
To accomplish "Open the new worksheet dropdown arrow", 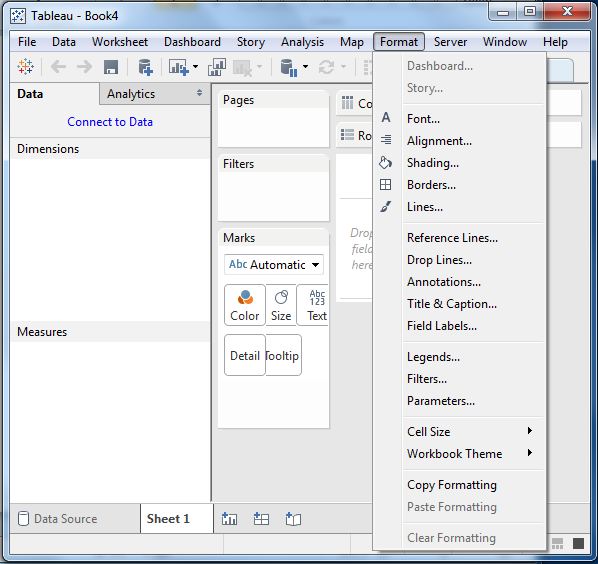I will [x=195, y=67].
